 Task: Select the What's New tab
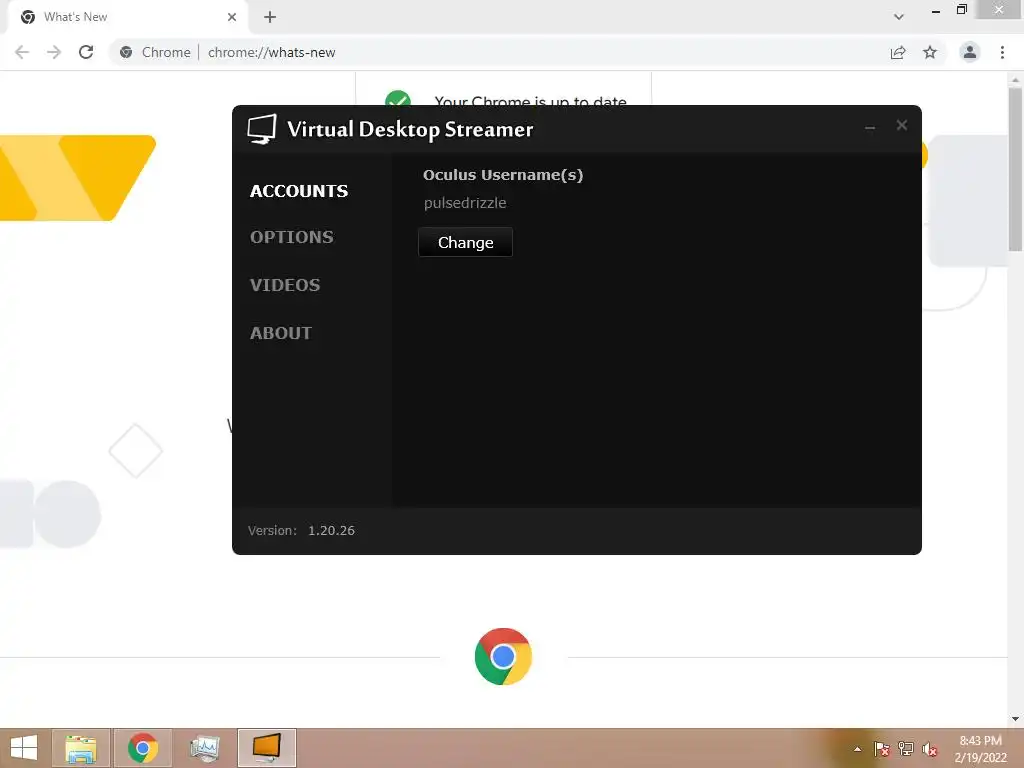(127, 17)
